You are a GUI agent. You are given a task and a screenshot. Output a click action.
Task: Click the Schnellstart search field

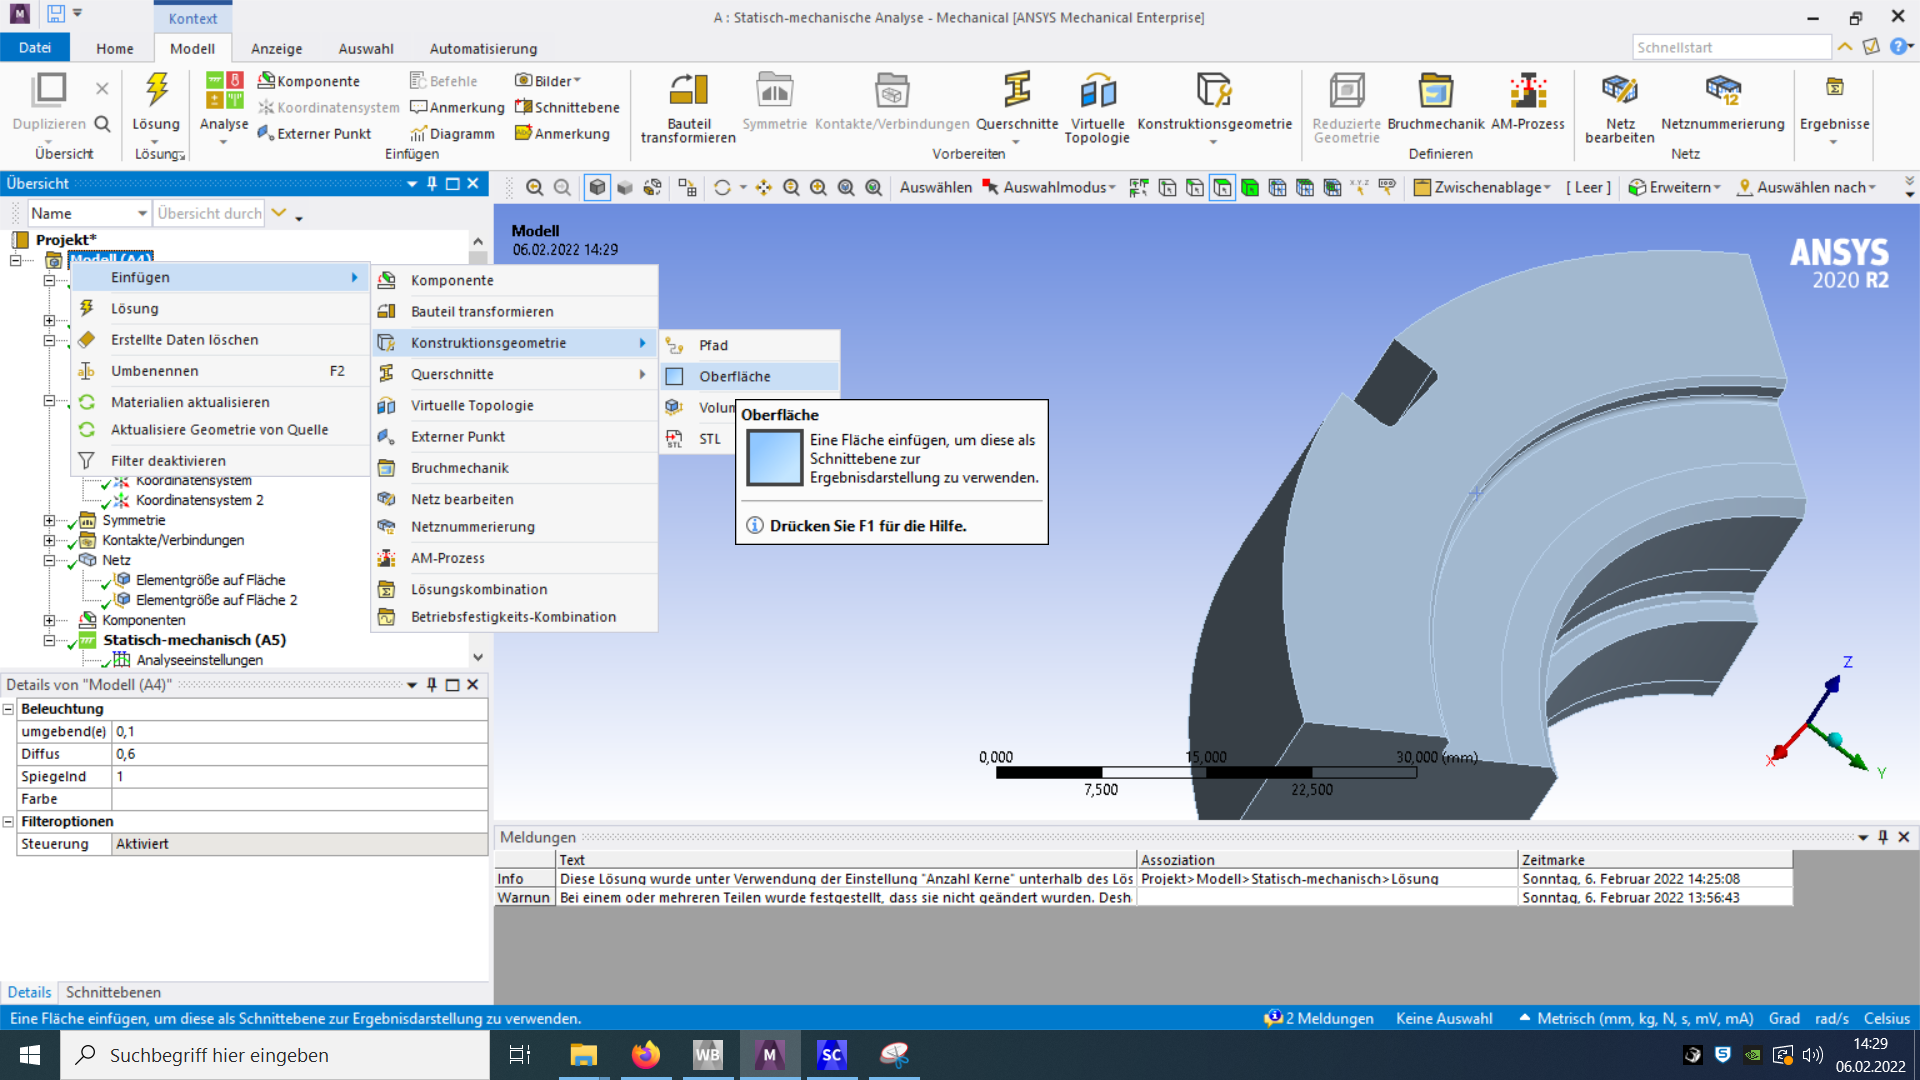point(1731,47)
